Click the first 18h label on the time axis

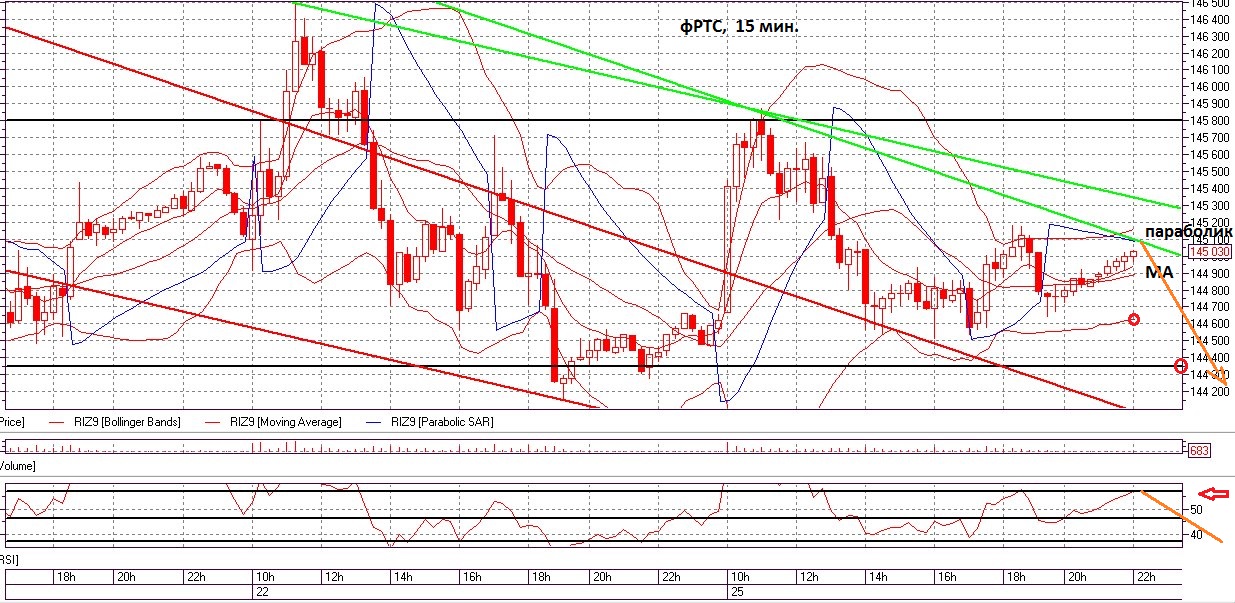[x=66, y=577]
